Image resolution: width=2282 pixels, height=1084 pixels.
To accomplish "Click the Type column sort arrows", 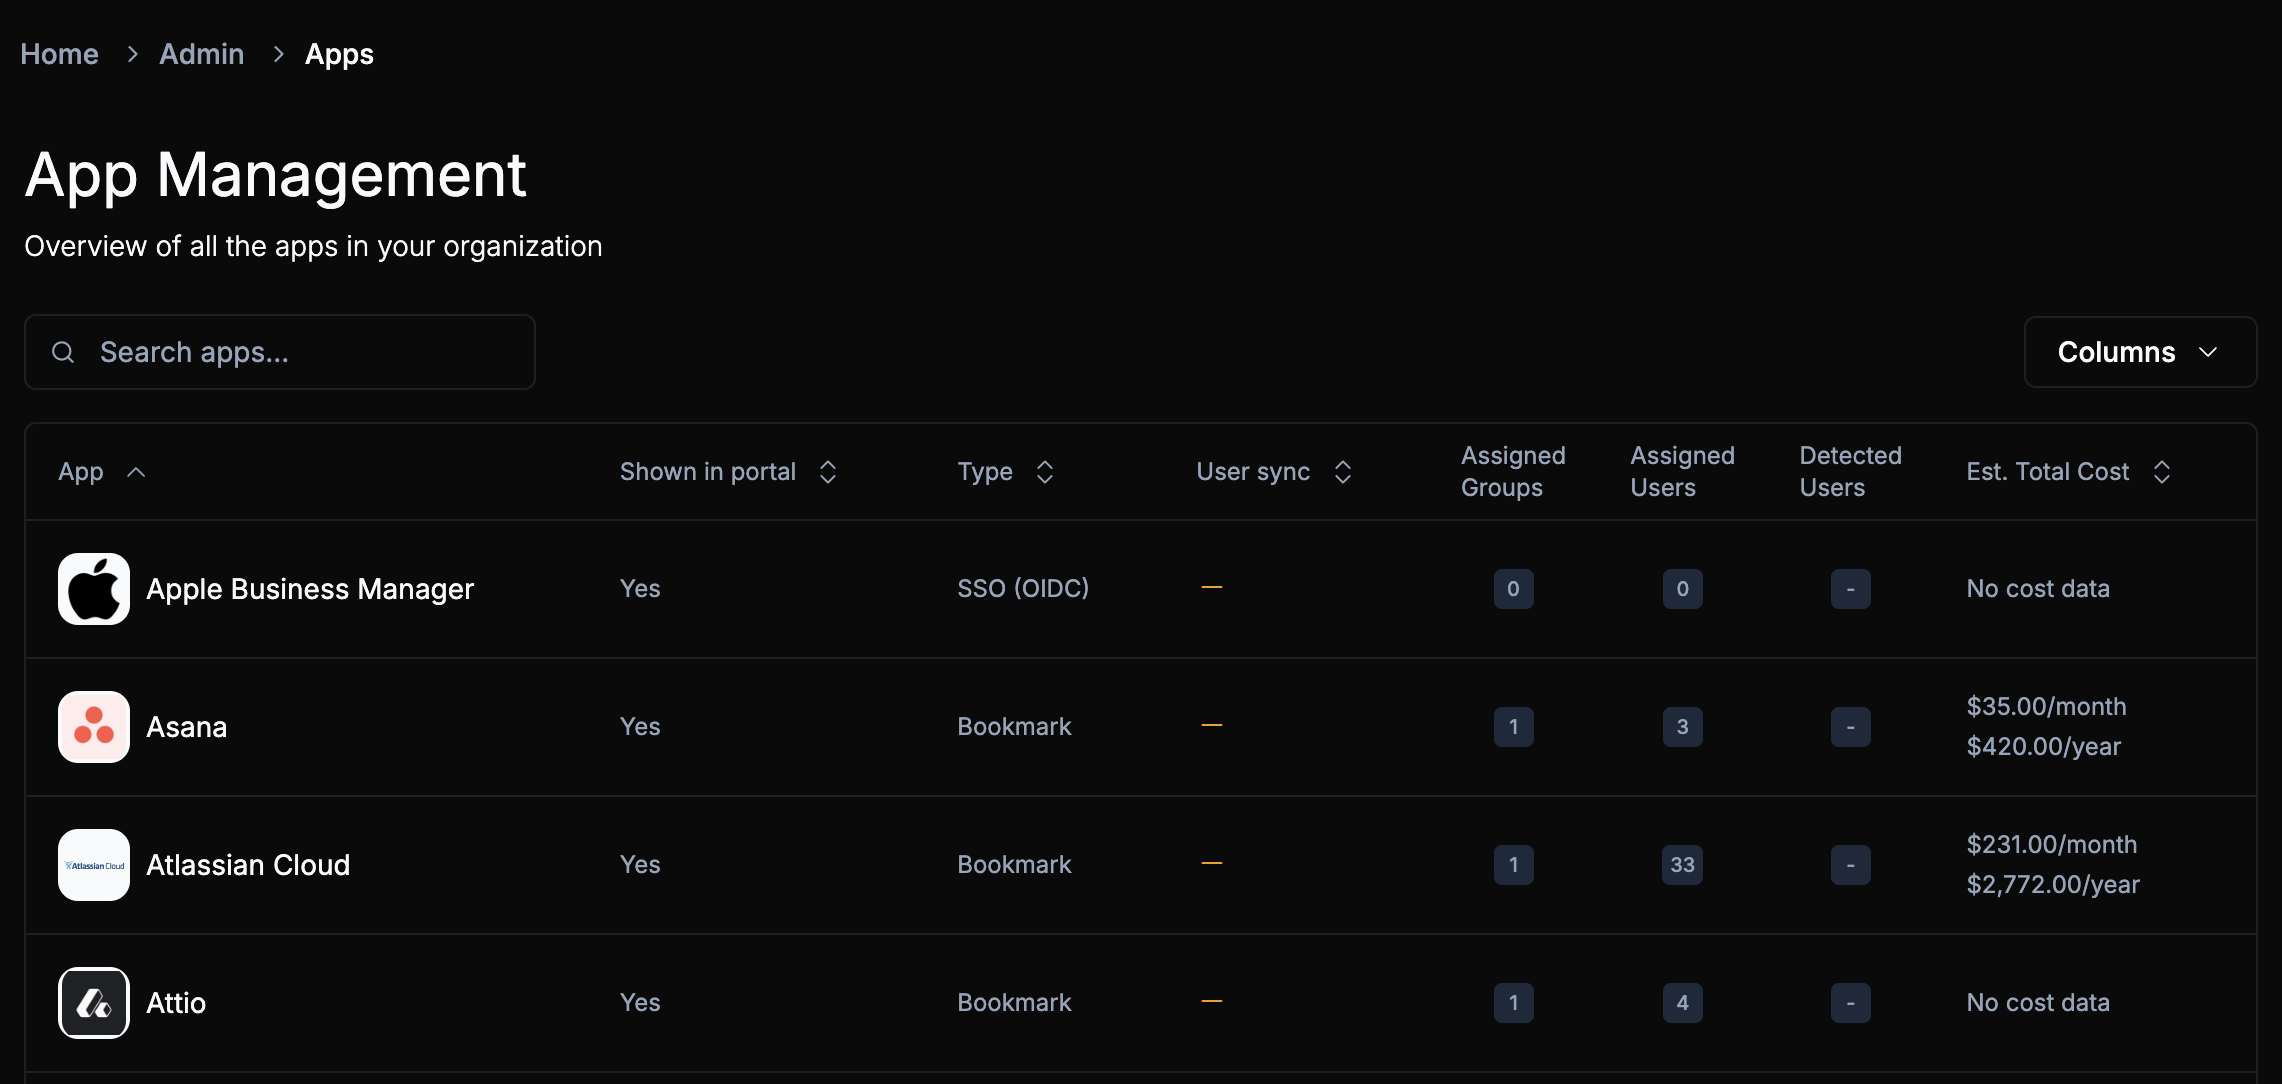I will click(1045, 472).
